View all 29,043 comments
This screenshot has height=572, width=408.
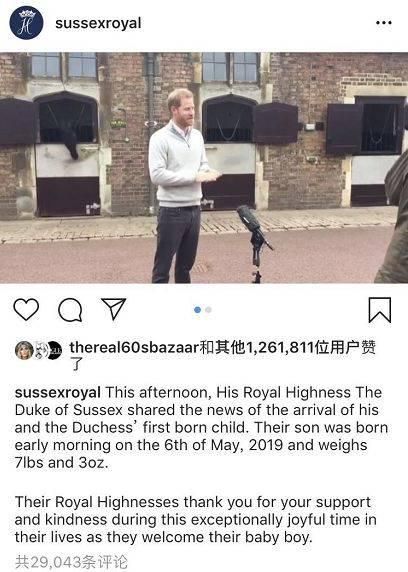pyautogui.click(x=72, y=562)
